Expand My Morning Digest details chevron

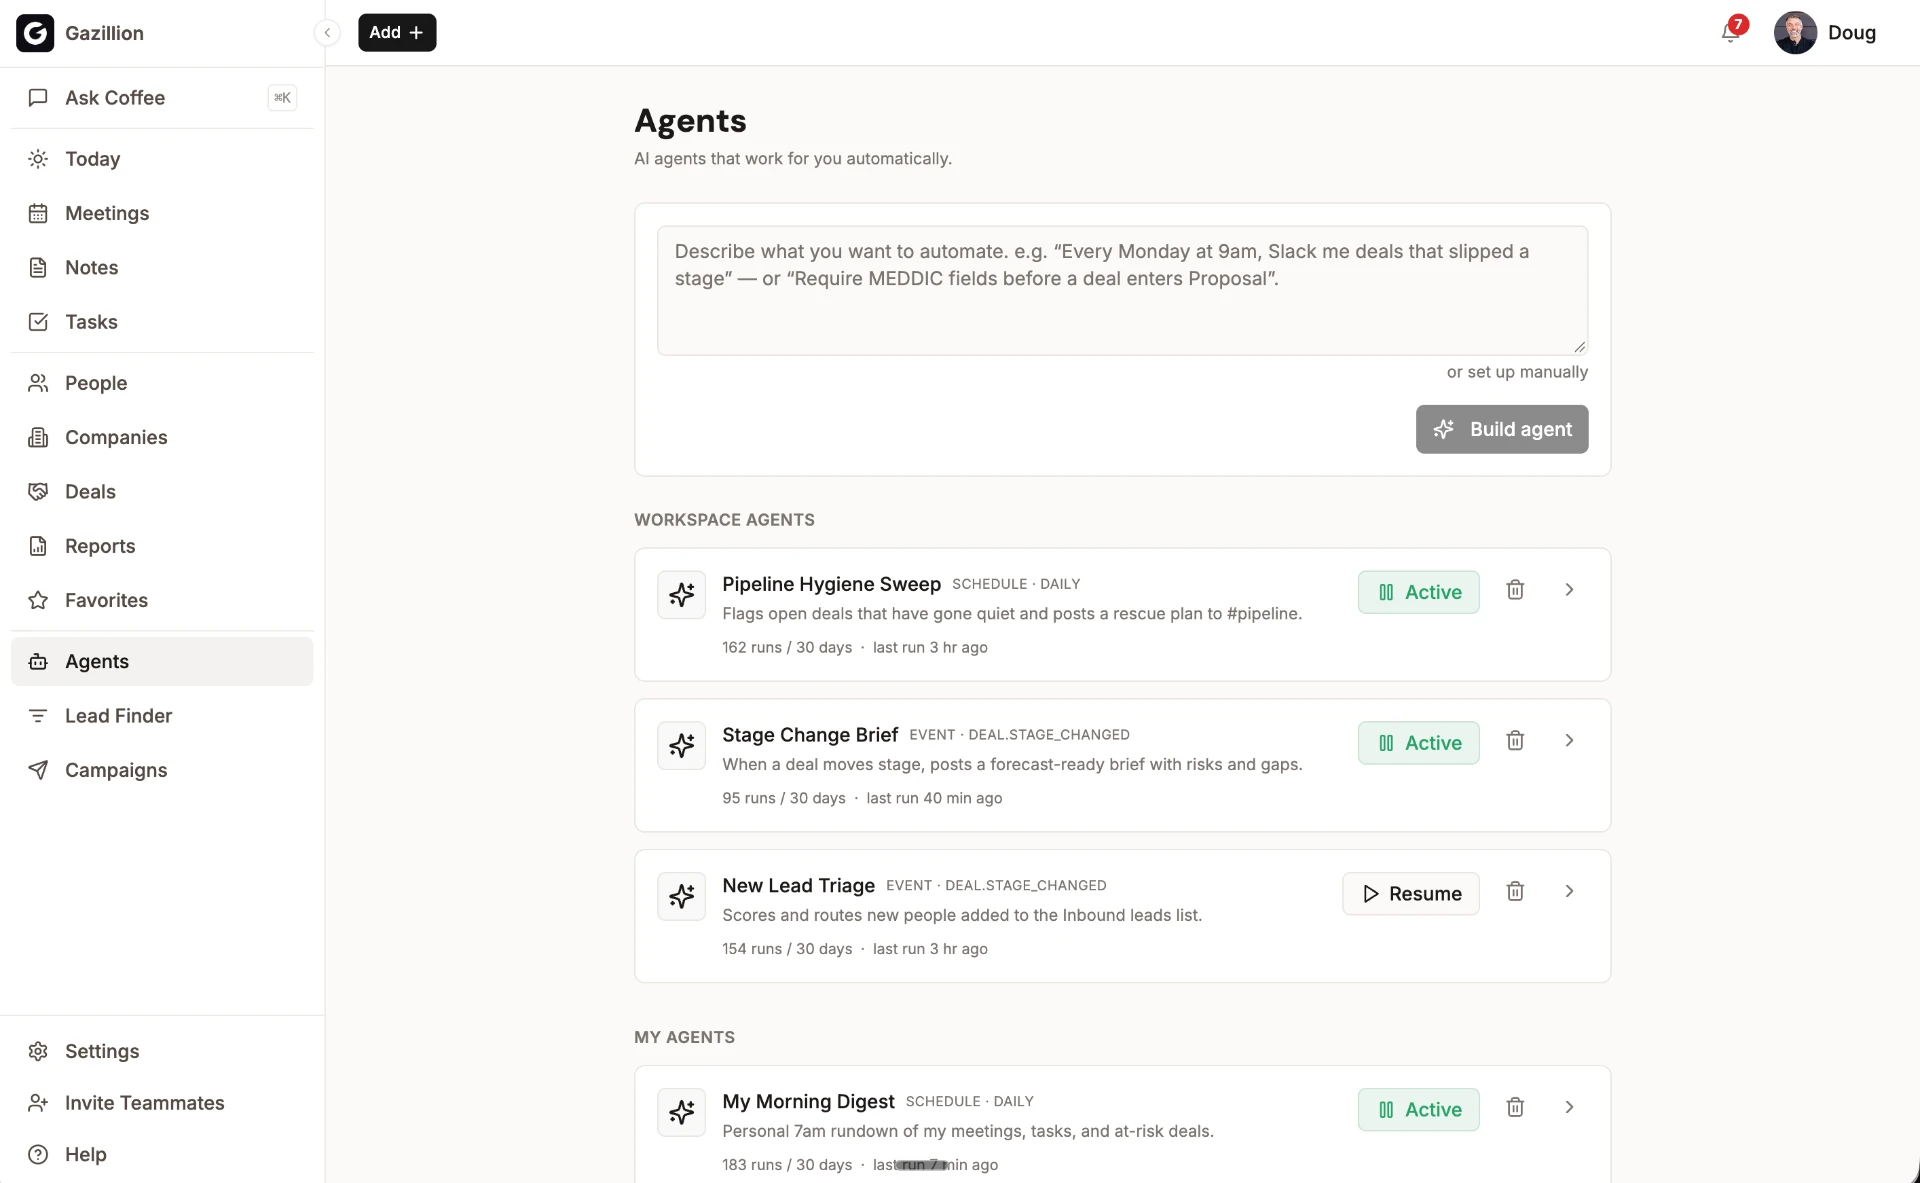[x=1569, y=1108]
